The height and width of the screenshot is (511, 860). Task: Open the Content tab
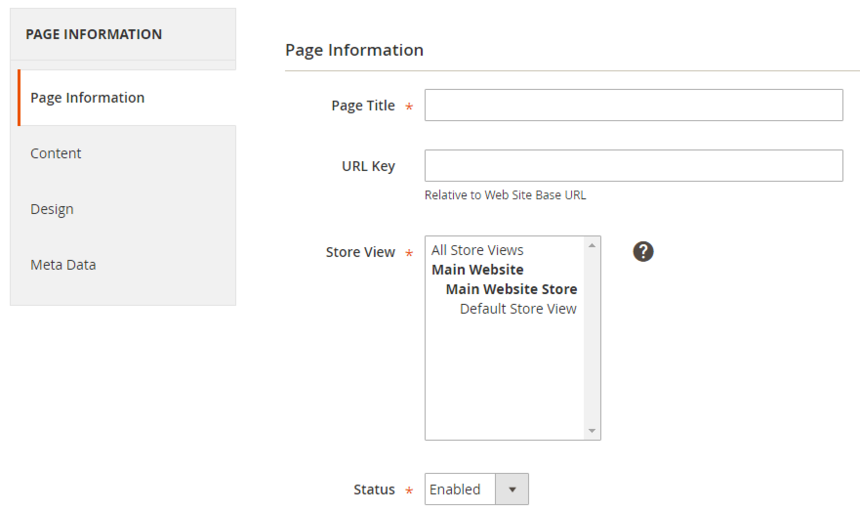(56, 153)
